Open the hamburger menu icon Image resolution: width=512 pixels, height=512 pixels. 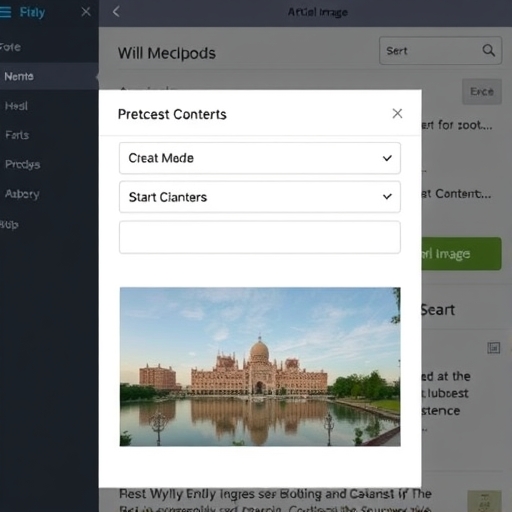pyautogui.click(x=5, y=12)
